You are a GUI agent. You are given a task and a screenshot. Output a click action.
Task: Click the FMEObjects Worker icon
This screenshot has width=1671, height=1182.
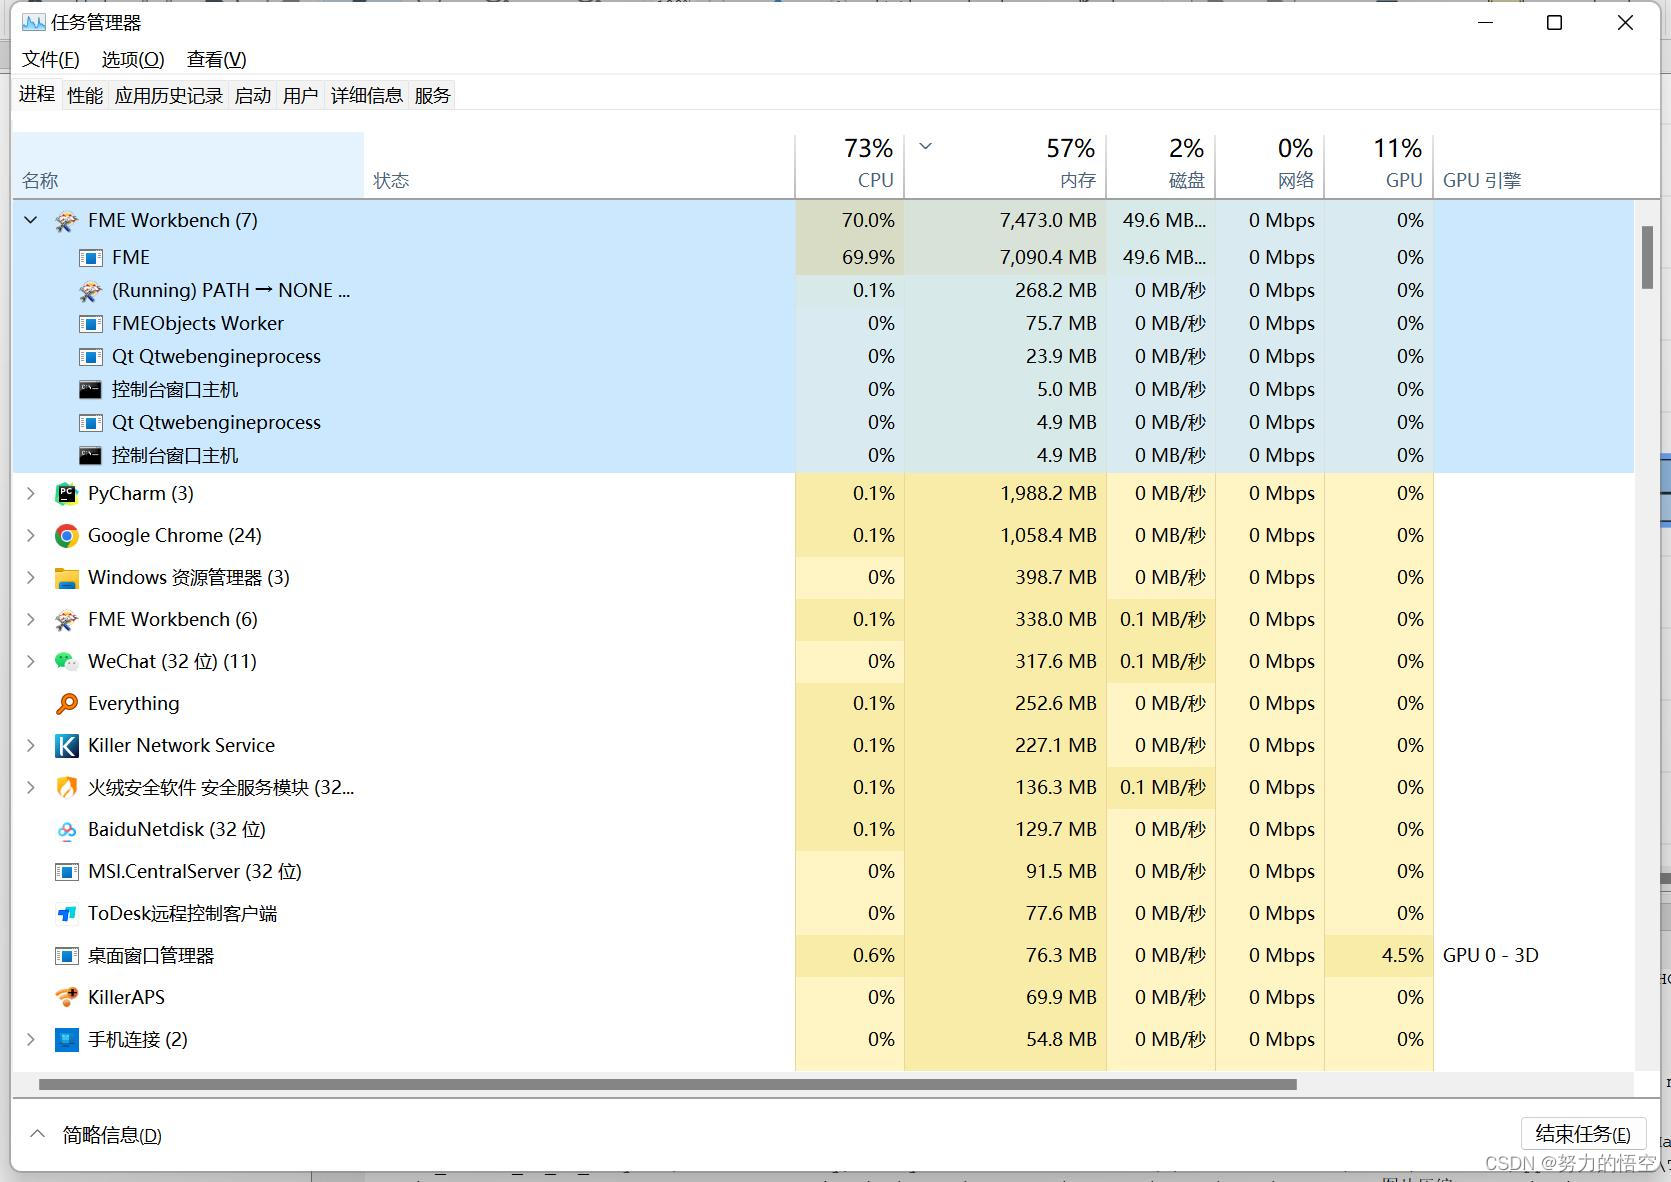click(x=90, y=324)
